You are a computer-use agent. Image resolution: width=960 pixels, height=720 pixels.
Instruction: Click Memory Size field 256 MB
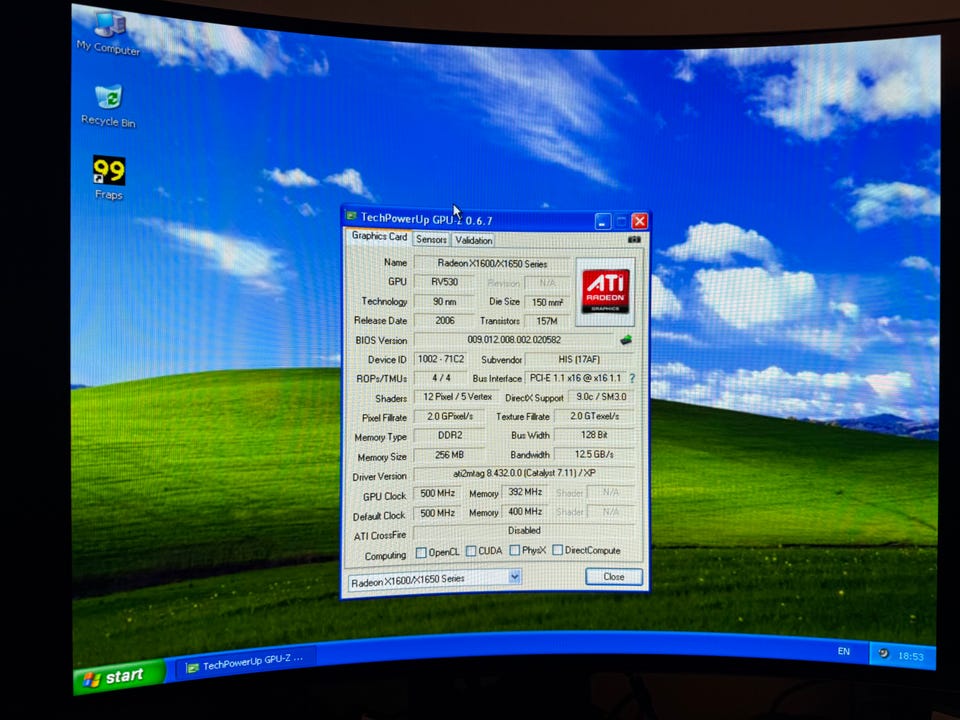click(x=449, y=455)
